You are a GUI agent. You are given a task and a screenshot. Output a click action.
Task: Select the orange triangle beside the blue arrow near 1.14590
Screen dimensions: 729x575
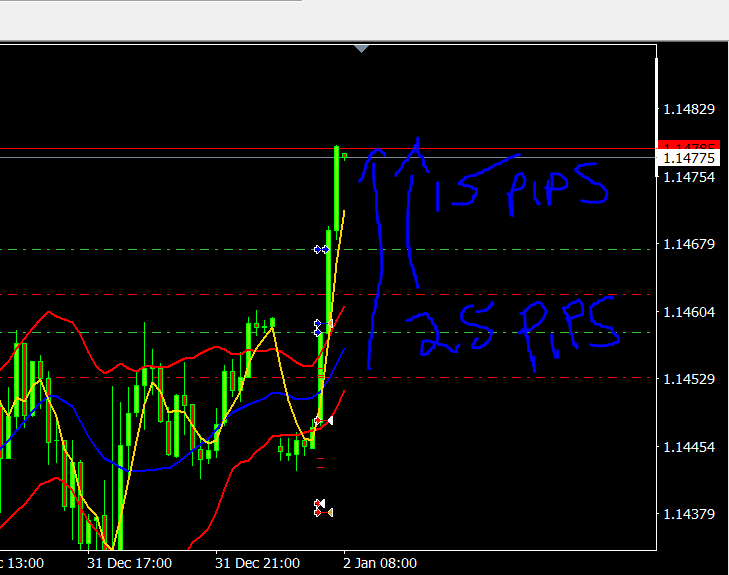(x=330, y=324)
